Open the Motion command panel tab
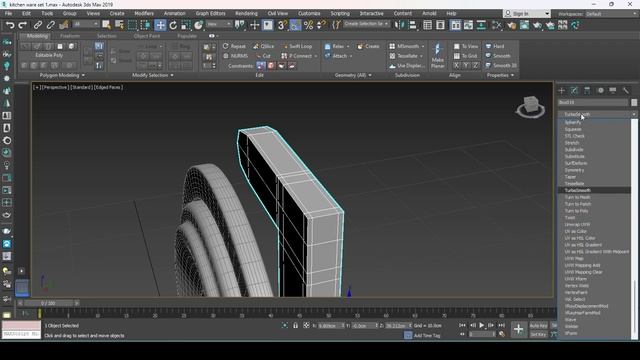 [x=600, y=91]
